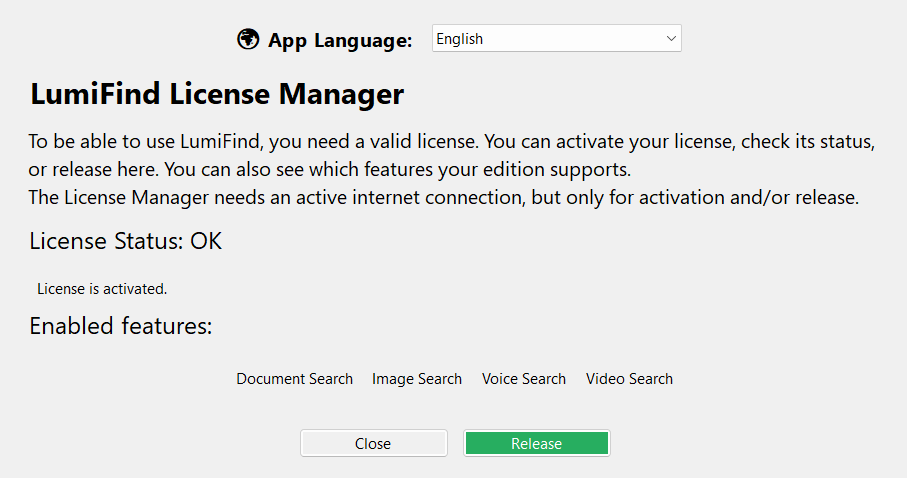Viewport: 907px width, 478px height.
Task: Click the sentence about active internet connection
Action: coord(444,197)
